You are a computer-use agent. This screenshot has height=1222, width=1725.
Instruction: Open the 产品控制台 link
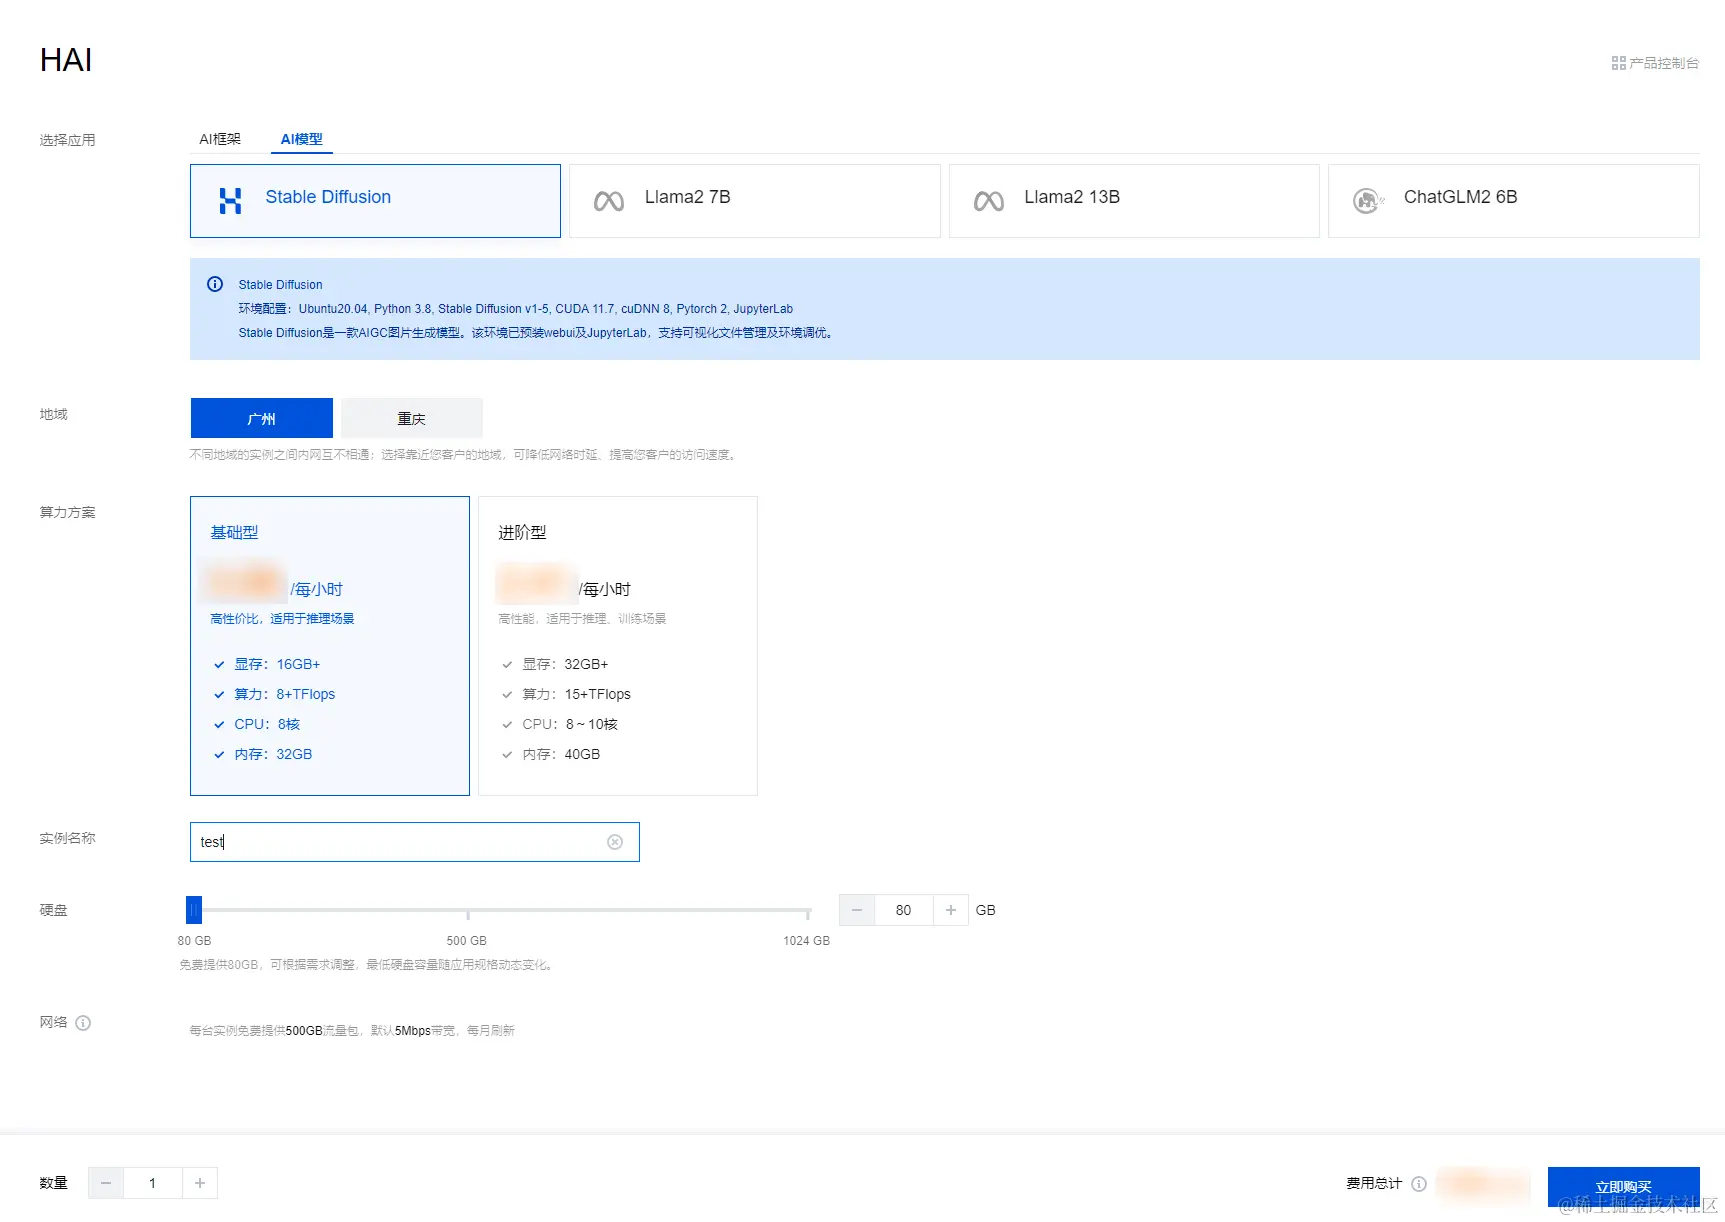pos(1655,63)
